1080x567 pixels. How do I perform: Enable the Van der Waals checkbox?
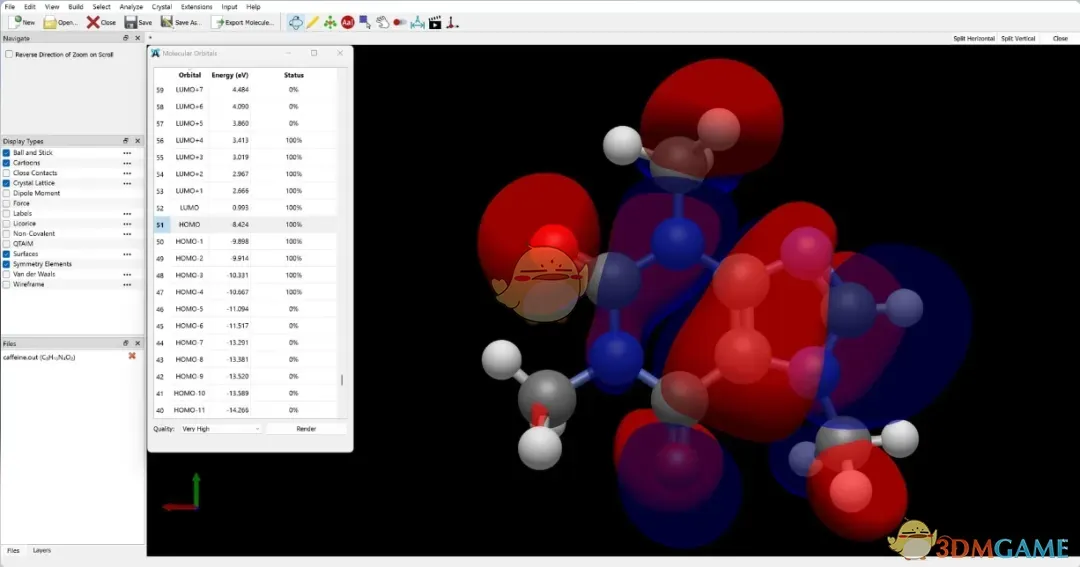7,274
